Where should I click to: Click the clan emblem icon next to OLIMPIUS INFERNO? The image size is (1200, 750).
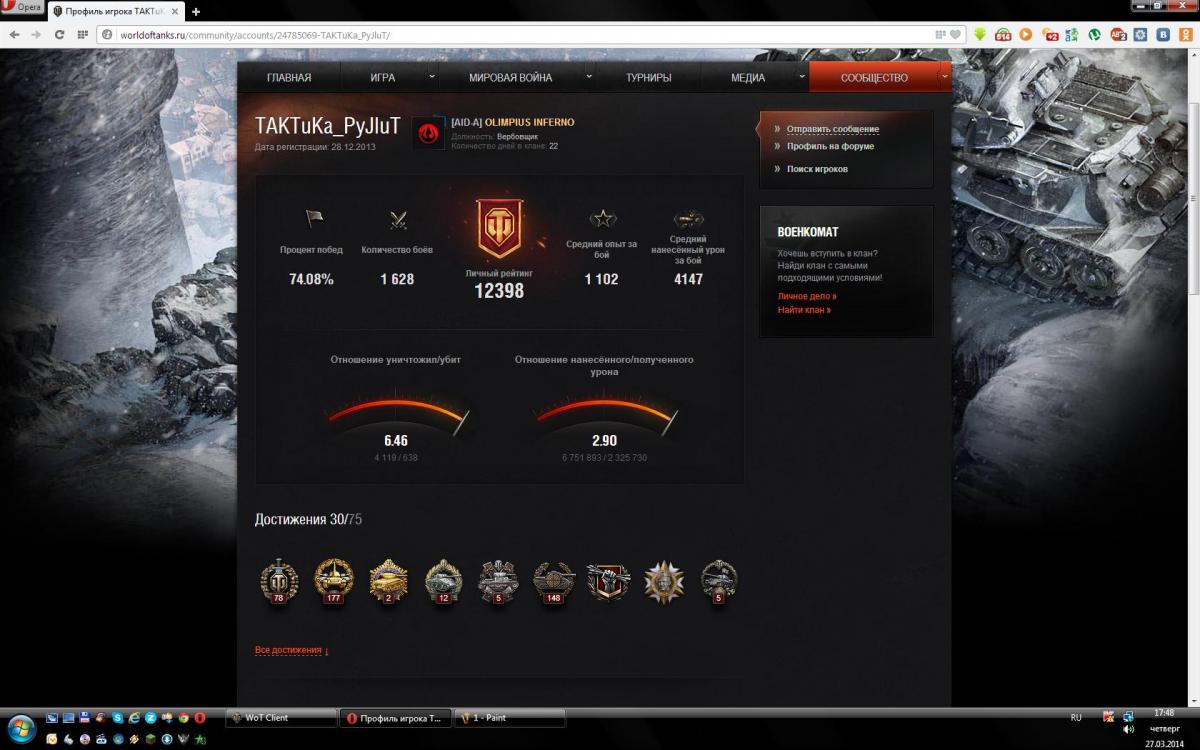tap(429, 133)
